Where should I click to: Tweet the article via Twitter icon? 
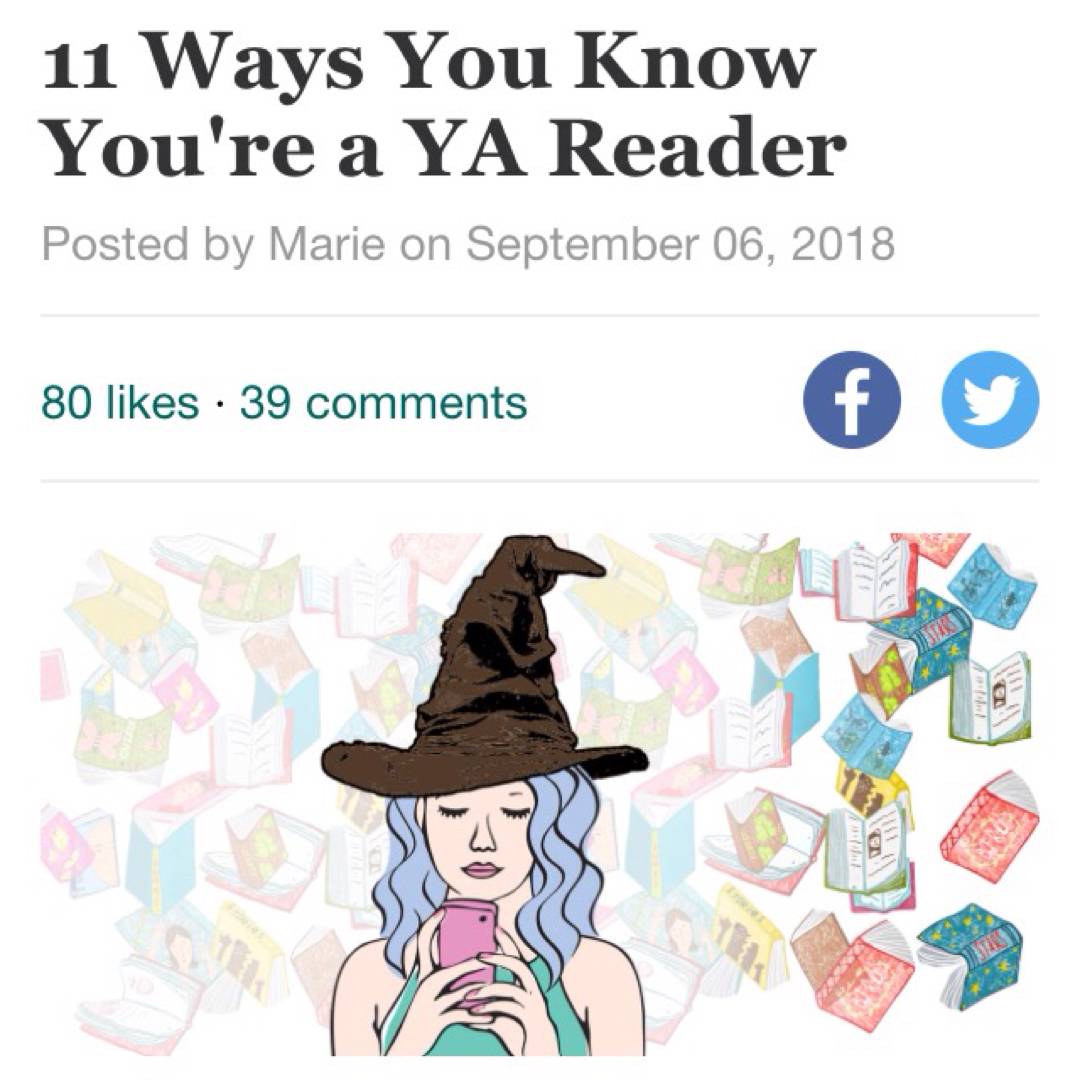coord(990,400)
